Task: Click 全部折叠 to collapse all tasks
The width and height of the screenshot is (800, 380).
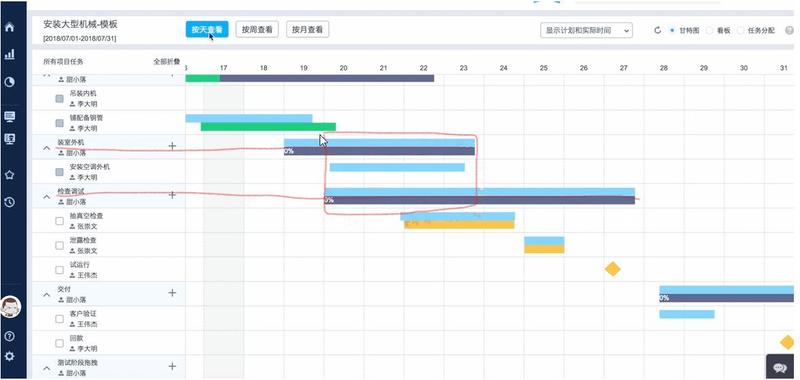Action: point(166,62)
